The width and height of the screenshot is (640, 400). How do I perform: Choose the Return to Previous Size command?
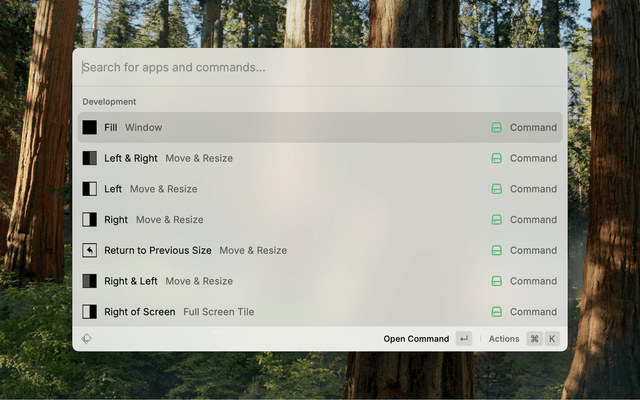coord(300,251)
